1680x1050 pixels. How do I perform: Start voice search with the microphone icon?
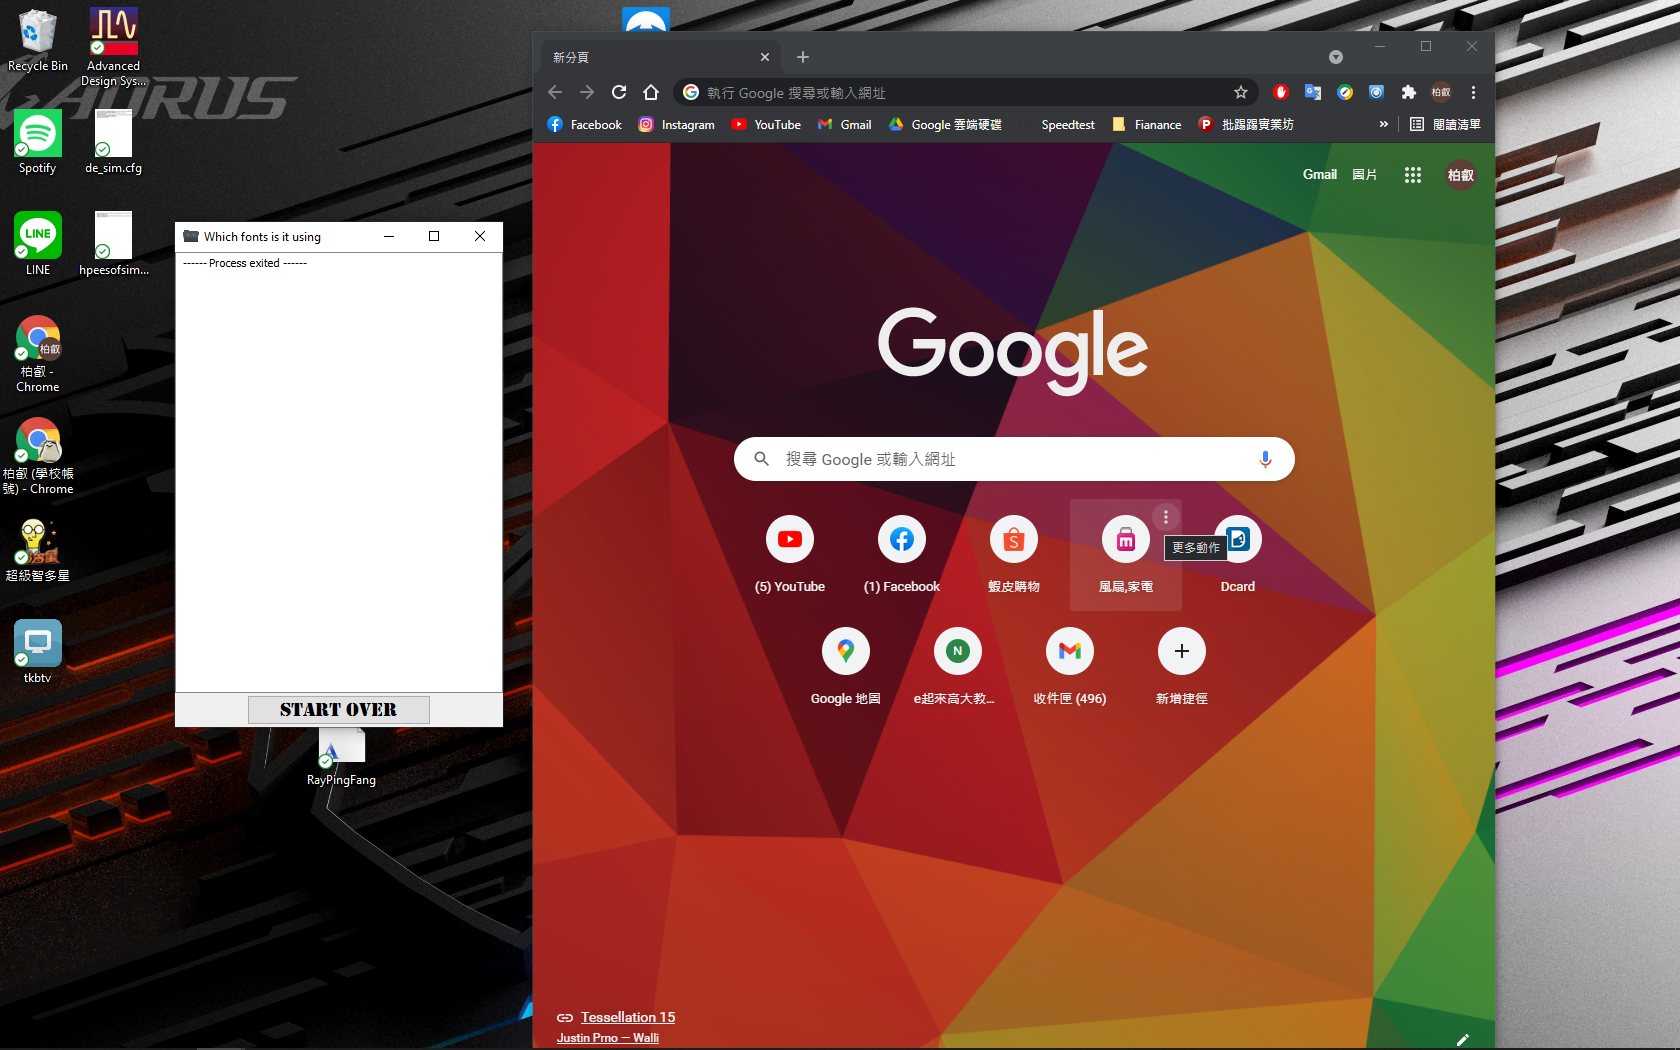click(x=1265, y=459)
